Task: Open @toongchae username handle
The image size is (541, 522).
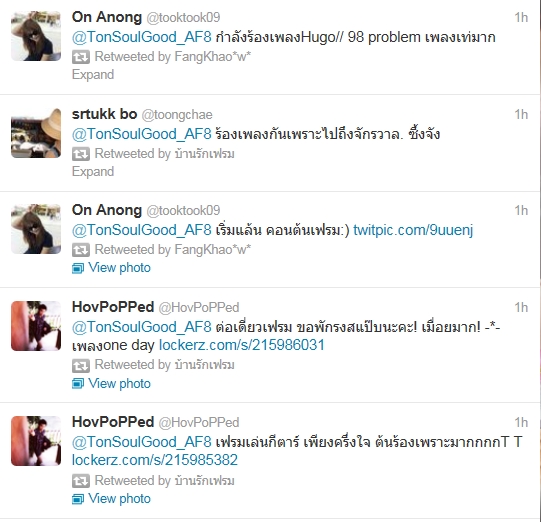Action: (x=177, y=115)
